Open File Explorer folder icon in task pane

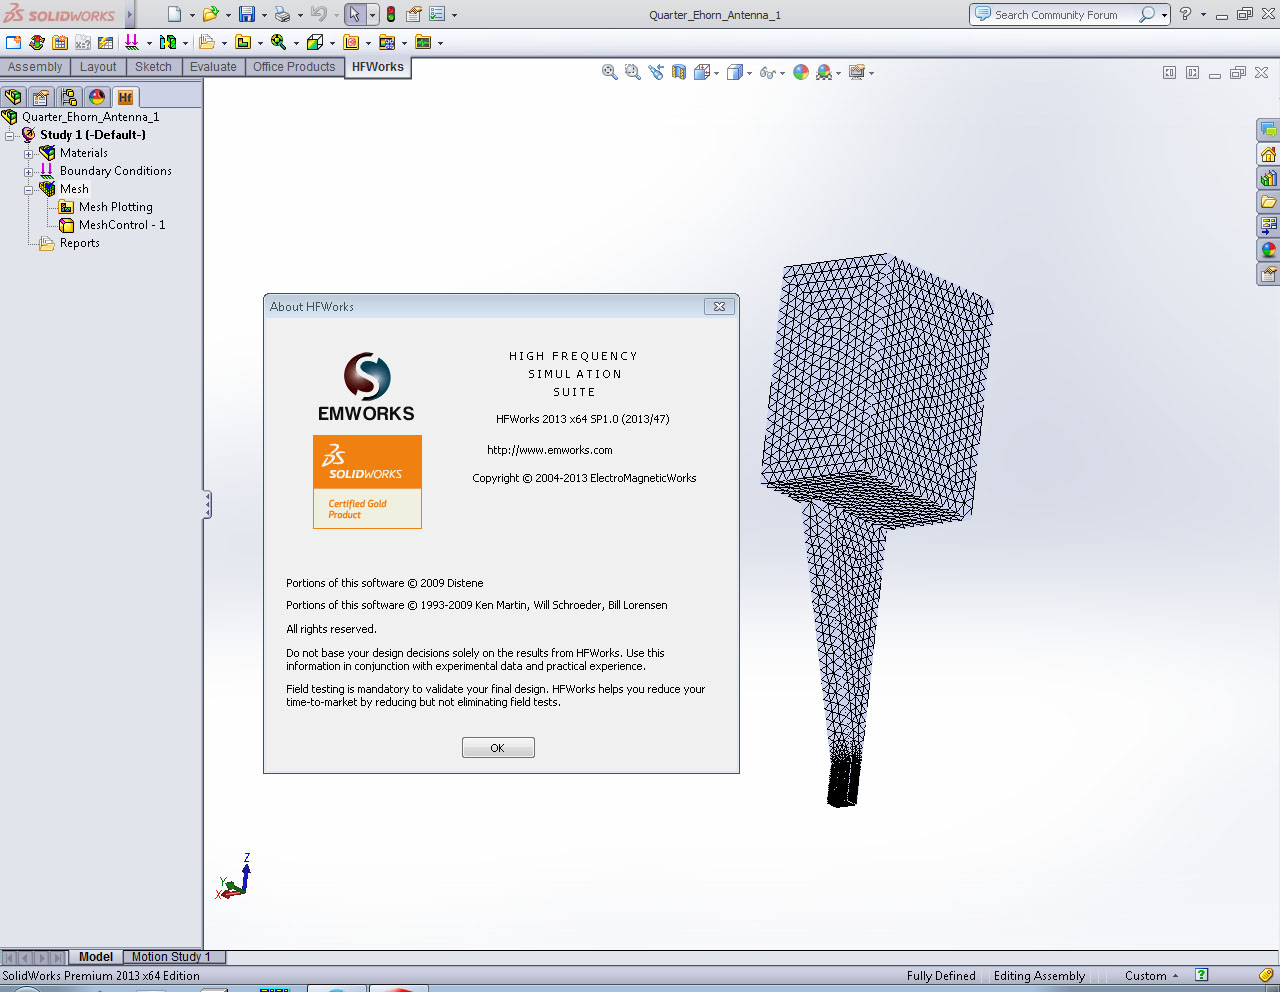1268,202
